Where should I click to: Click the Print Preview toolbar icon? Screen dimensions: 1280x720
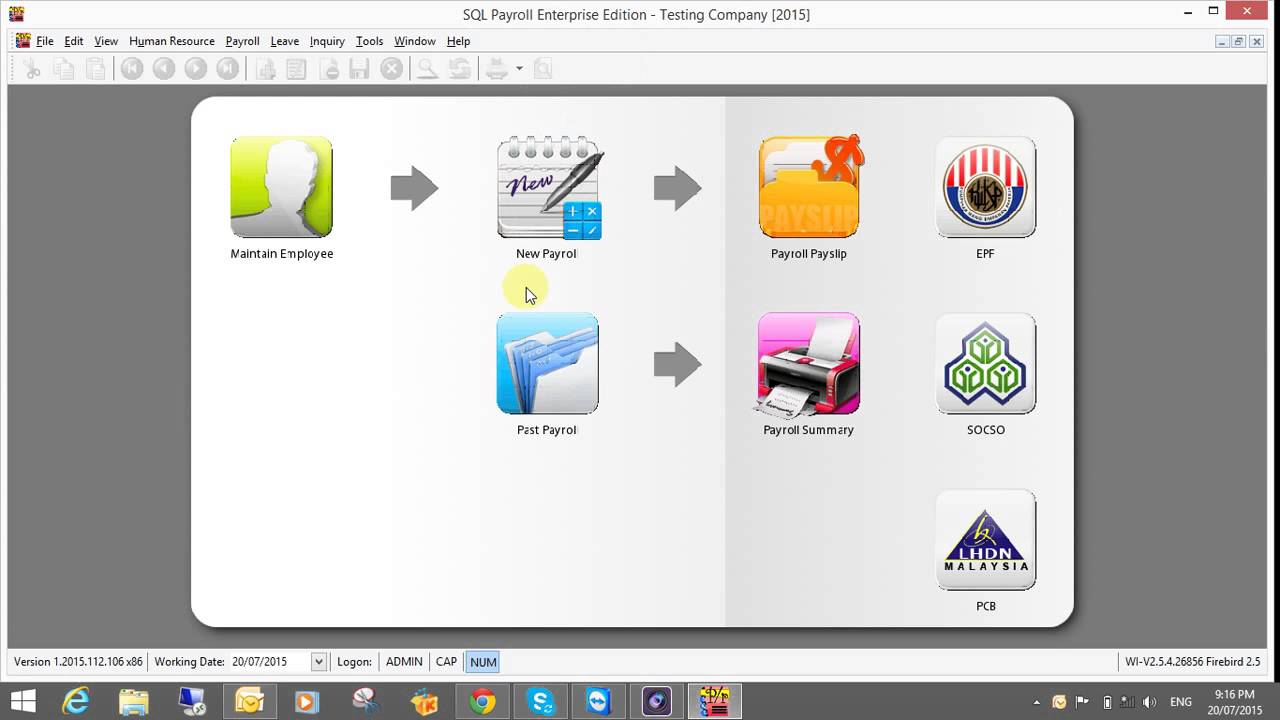(x=543, y=68)
